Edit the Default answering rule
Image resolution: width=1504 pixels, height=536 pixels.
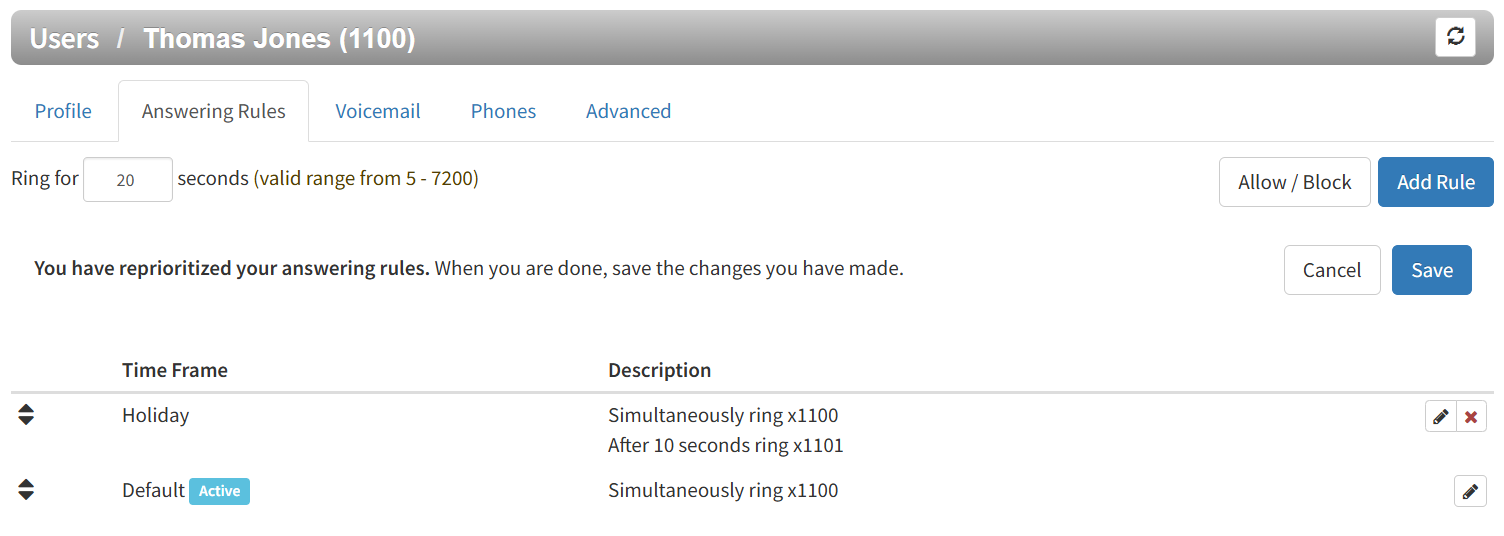pos(1469,491)
